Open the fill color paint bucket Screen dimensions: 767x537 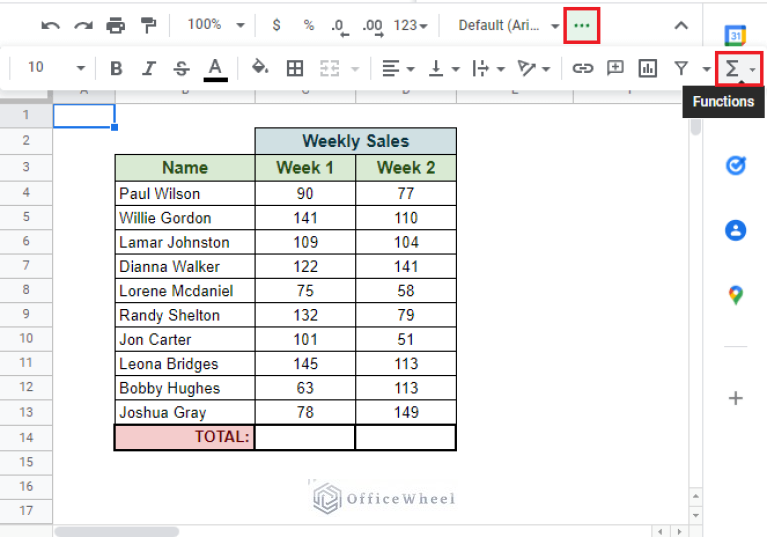click(x=260, y=68)
